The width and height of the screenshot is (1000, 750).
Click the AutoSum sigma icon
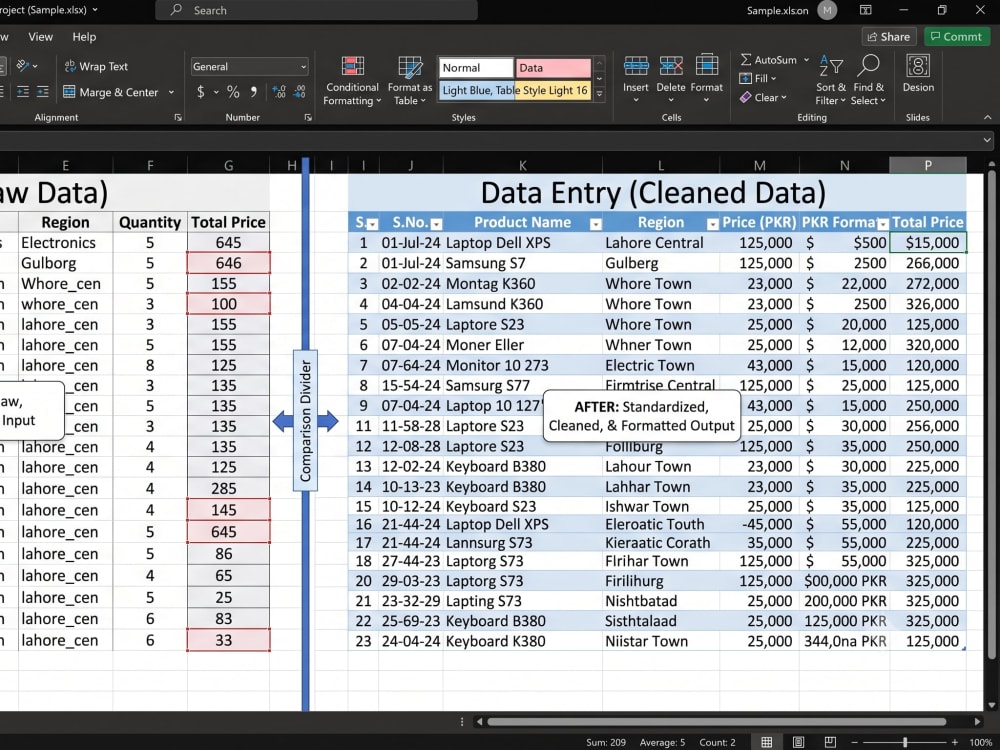[746, 59]
